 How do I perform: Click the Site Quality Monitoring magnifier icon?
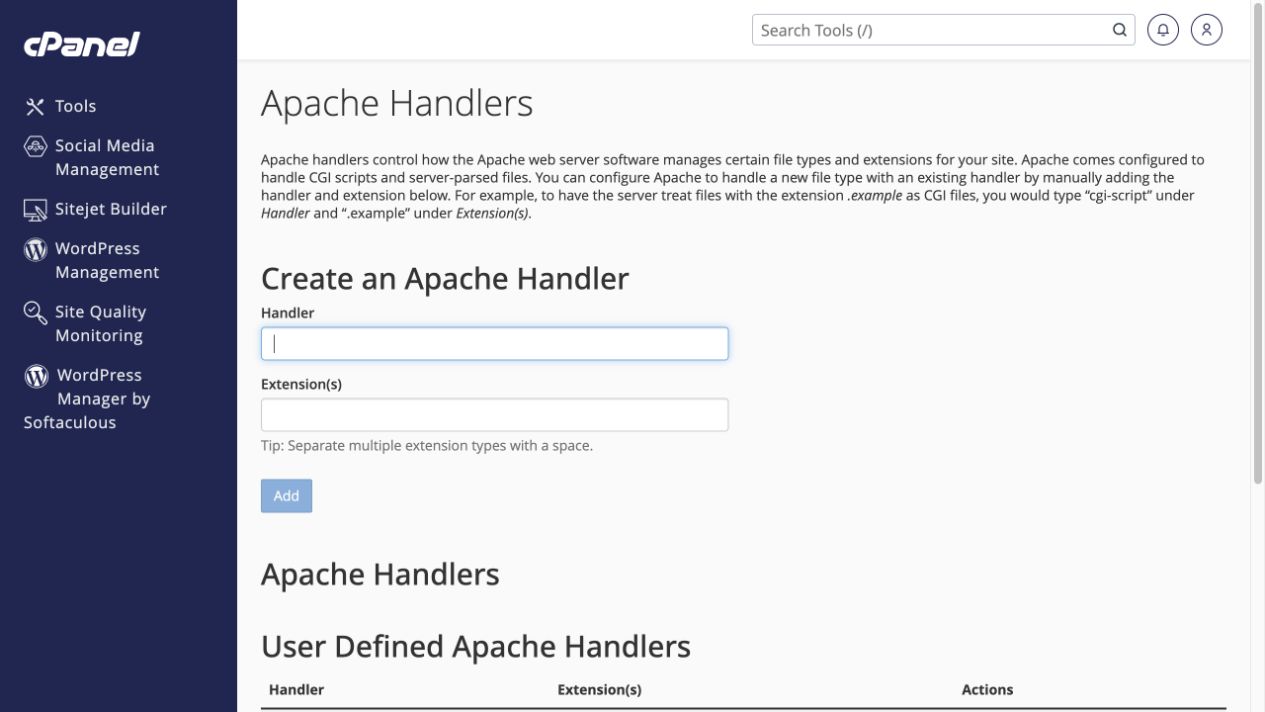tap(35, 313)
